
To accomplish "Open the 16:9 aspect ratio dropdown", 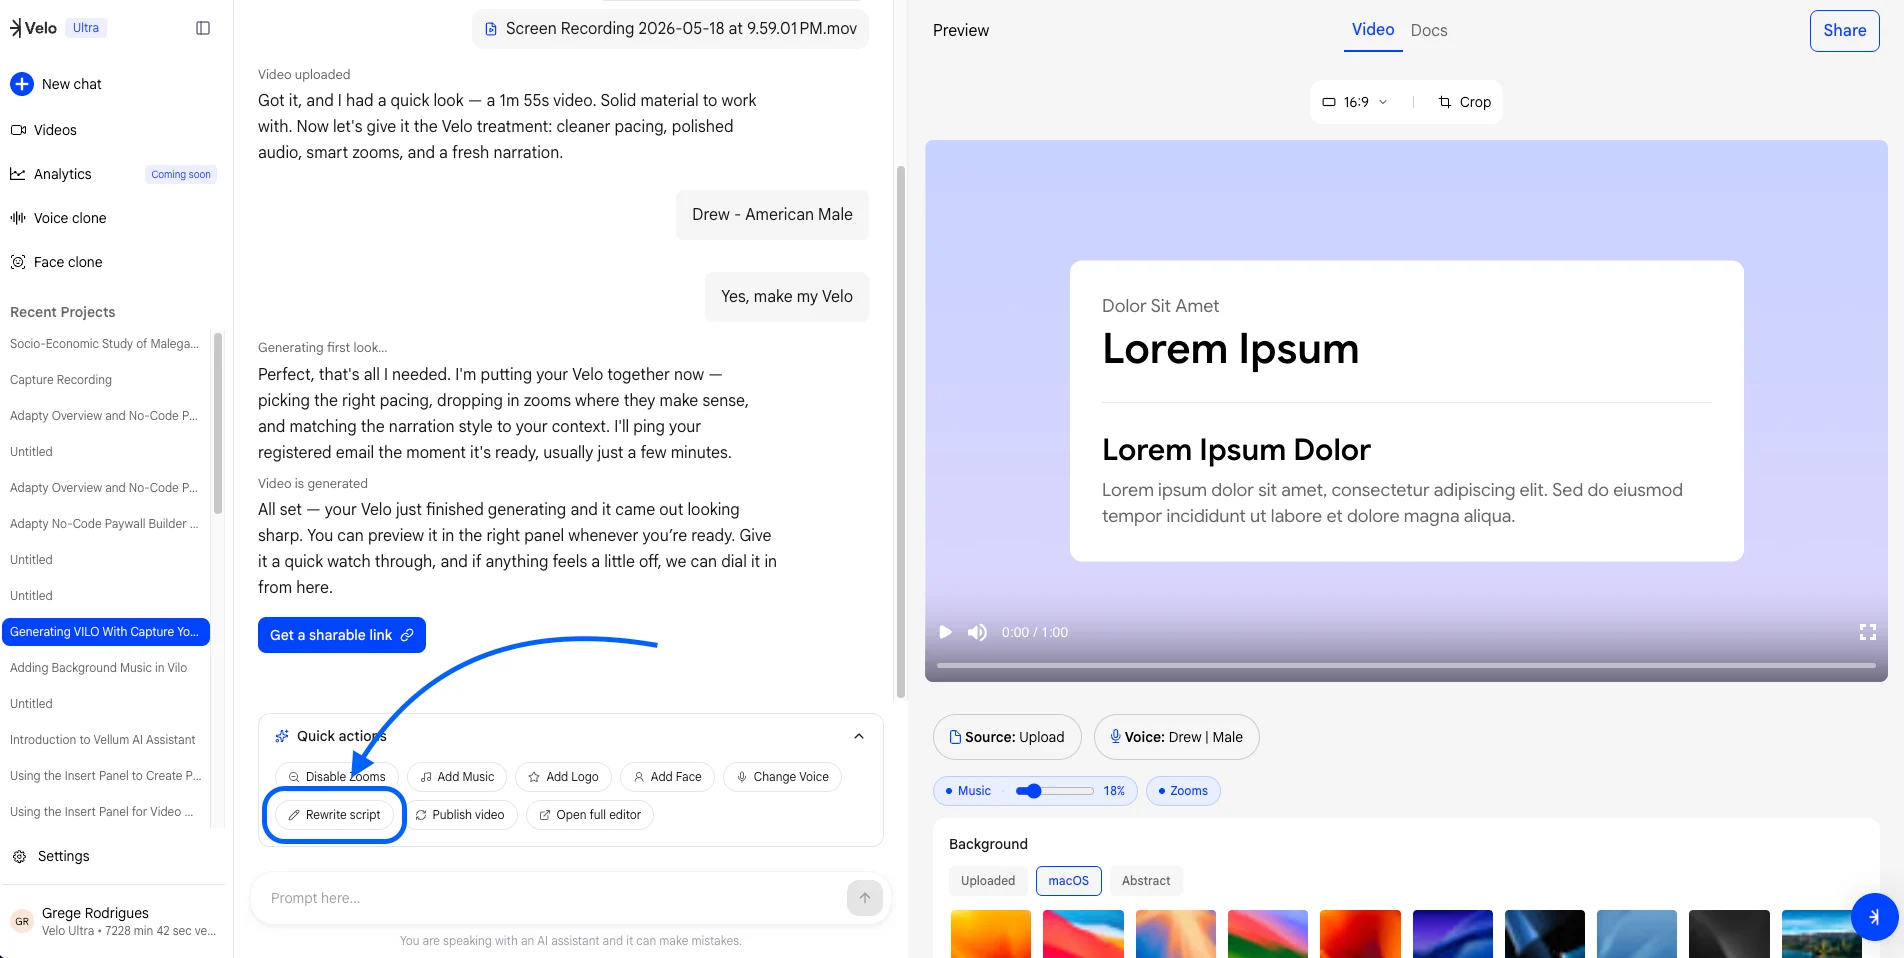I will tap(1355, 102).
